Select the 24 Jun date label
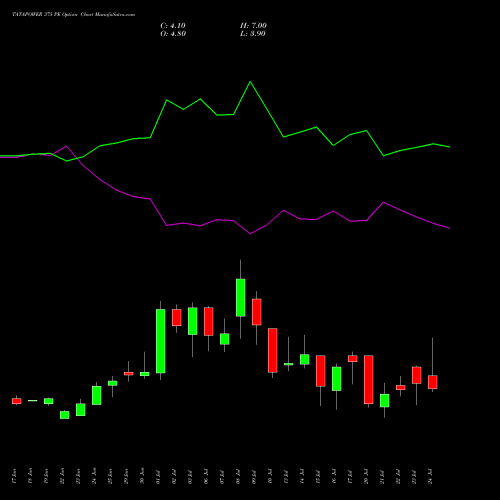The width and height of the screenshot is (500, 500). point(94,476)
